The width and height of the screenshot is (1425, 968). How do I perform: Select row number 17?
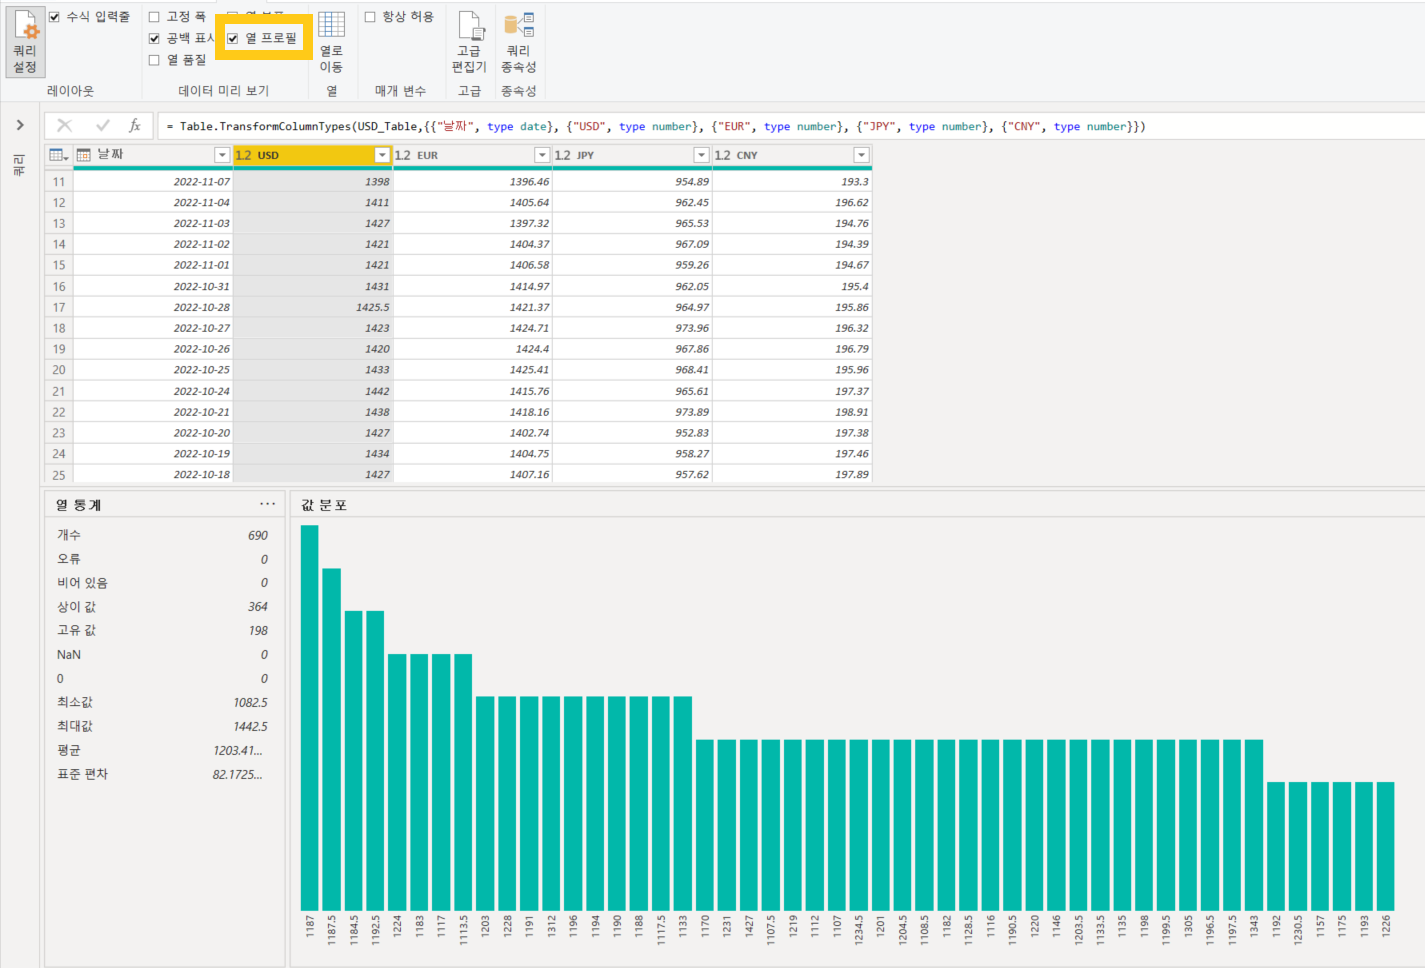coord(59,307)
